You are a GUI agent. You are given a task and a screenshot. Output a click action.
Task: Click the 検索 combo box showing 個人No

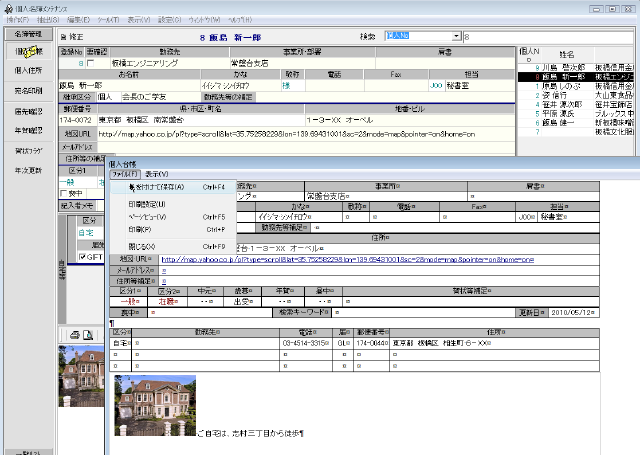(423, 36)
